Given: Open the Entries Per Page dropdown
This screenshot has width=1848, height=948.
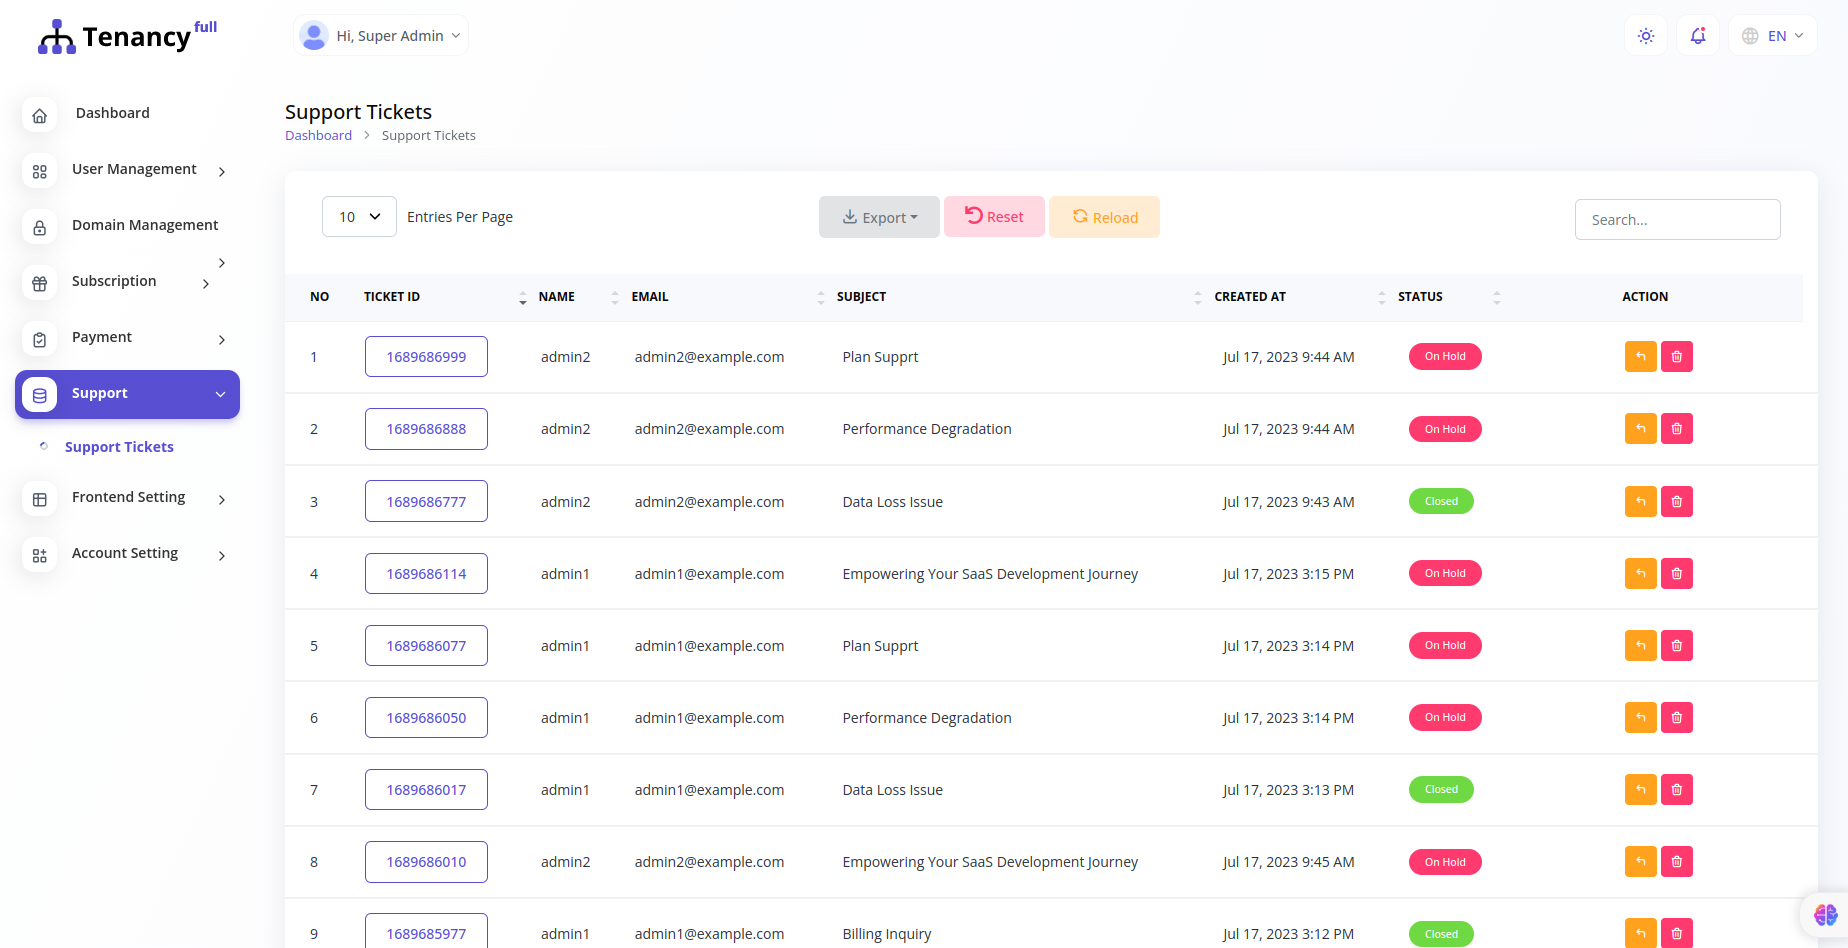Looking at the screenshot, I should pyautogui.click(x=359, y=217).
